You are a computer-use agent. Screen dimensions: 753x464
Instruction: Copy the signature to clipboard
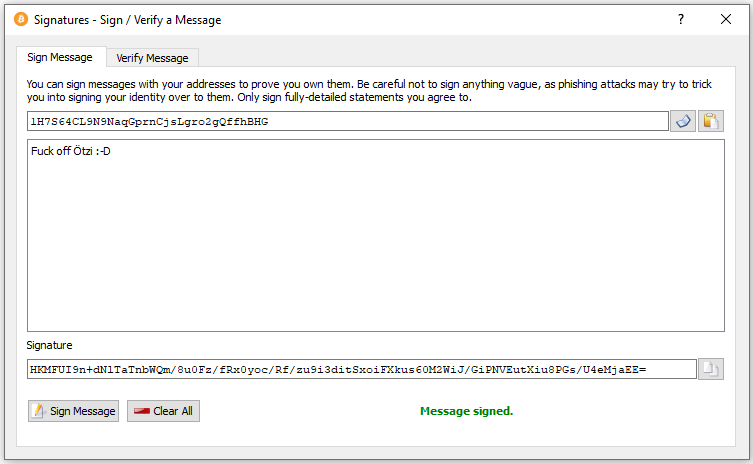pos(710,369)
